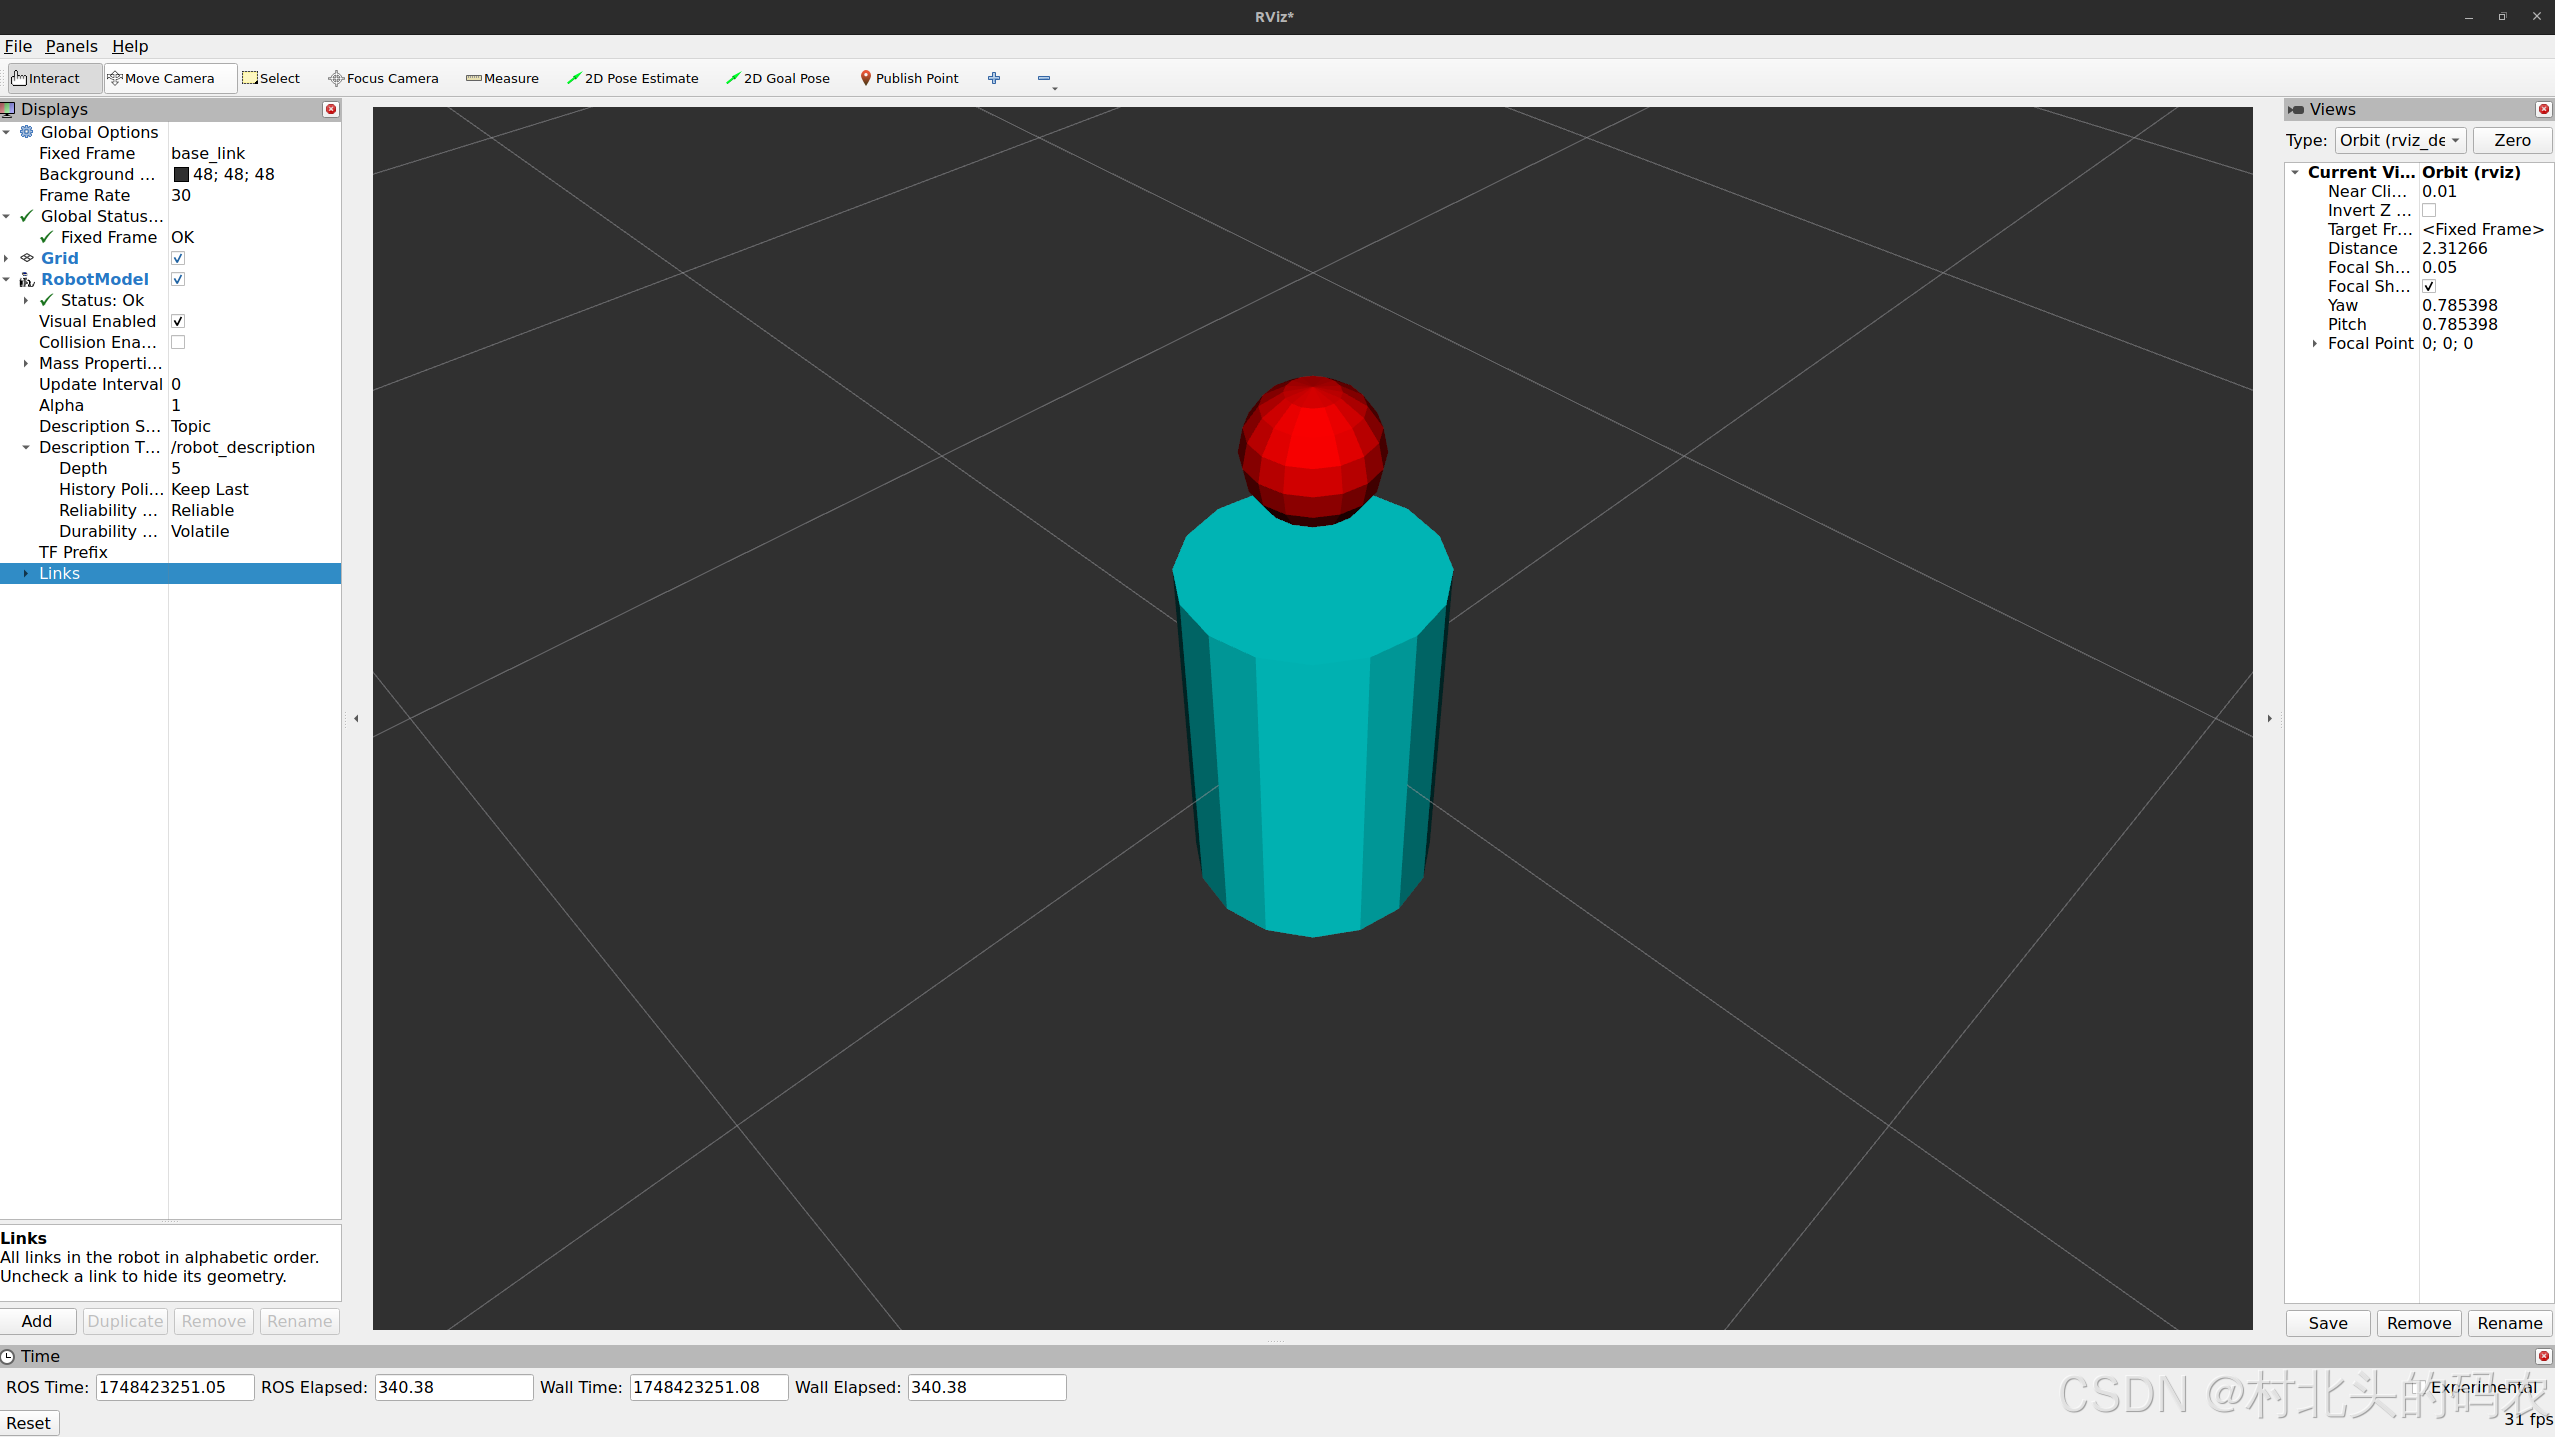The height and width of the screenshot is (1437, 2555).
Task: Expand the Focal Point property
Action: 2315,343
